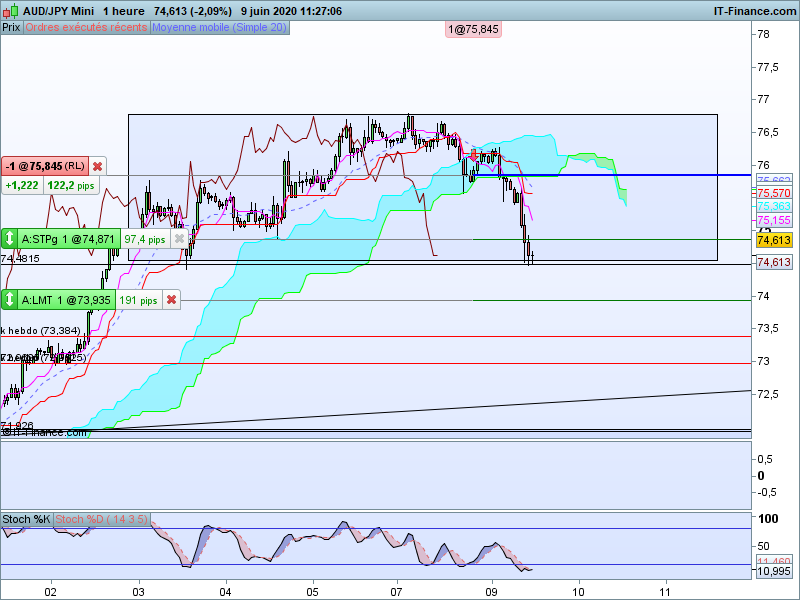
Task: Click the 74,613 (-2,09%) quote in the title
Action: tap(193, 11)
